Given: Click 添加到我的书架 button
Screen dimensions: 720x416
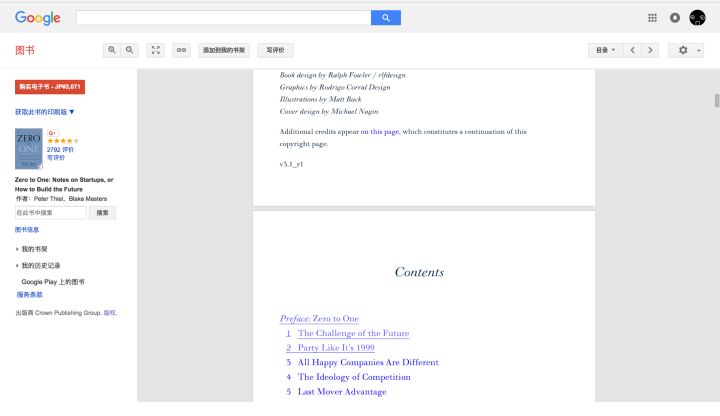Looking at the screenshot, I should pyautogui.click(x=224, y=50).
